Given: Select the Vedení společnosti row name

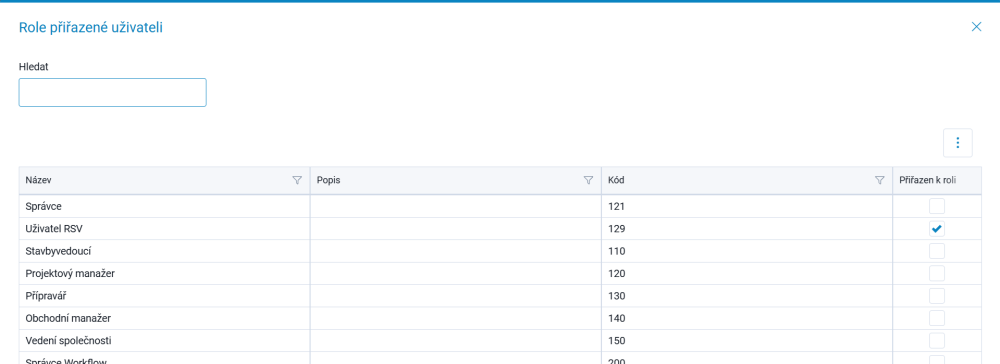Looking at the screenshot, I should [x=69, y=340].
